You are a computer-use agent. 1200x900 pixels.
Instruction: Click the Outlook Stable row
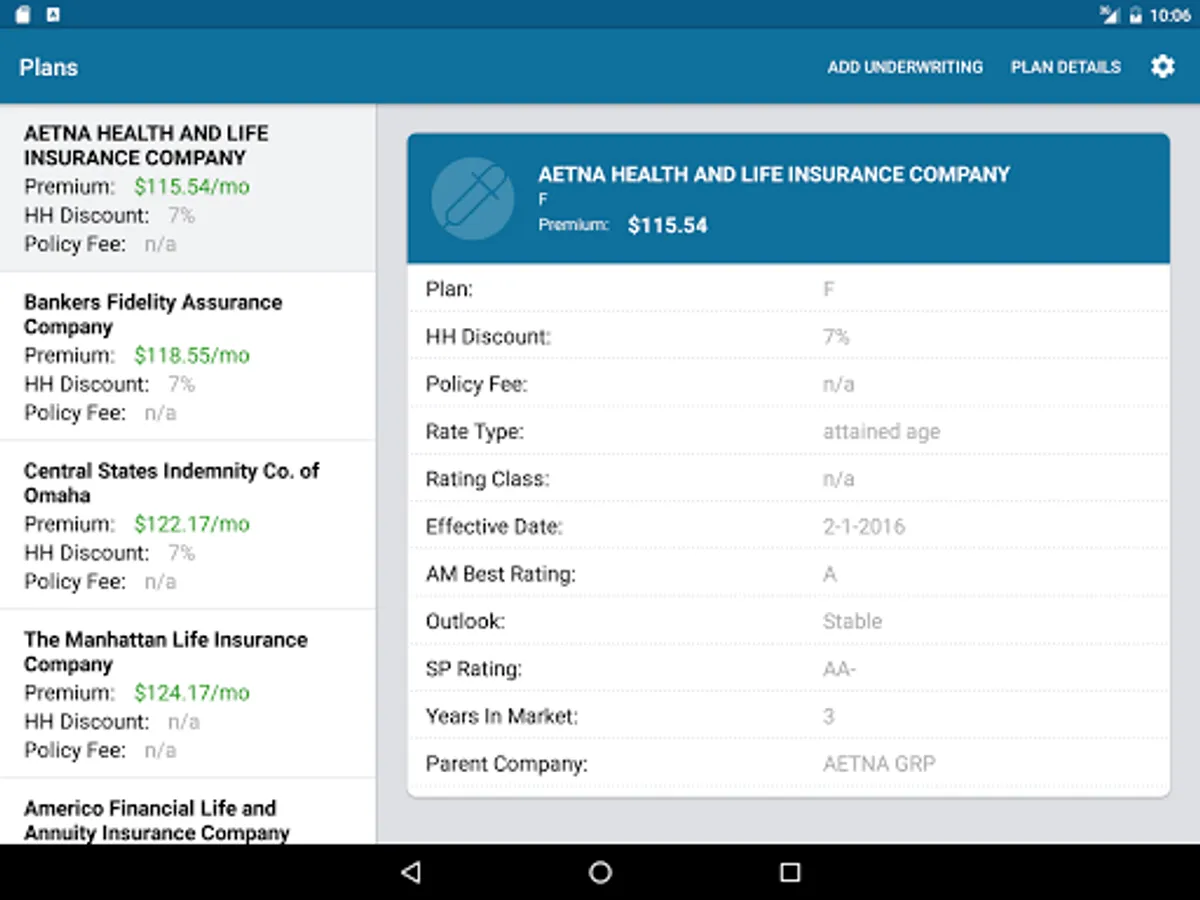click(788, 621)
